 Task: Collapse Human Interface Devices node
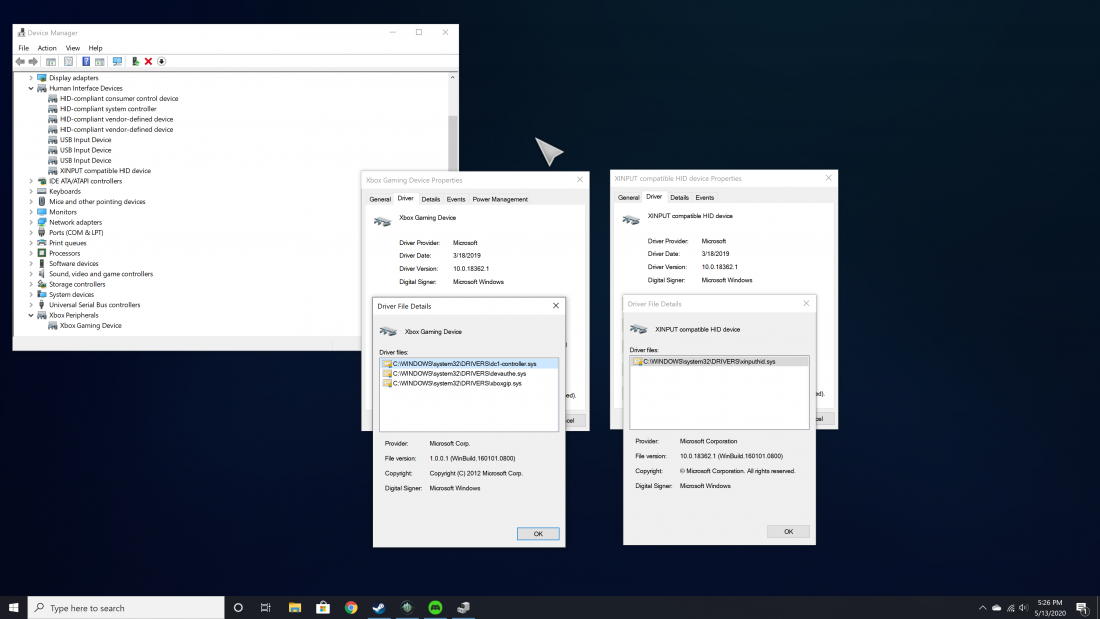click(x=31, y=88)
